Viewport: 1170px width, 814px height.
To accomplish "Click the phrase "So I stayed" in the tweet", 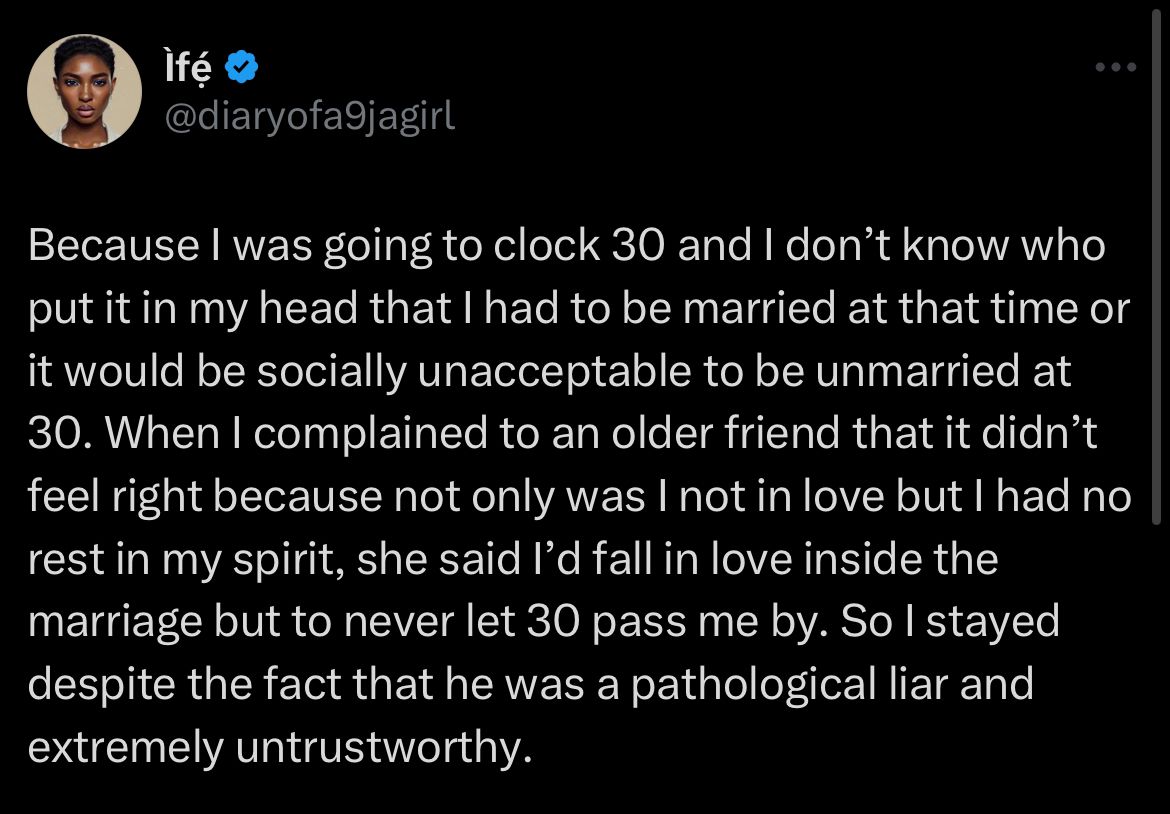I will tap(950, 622).
